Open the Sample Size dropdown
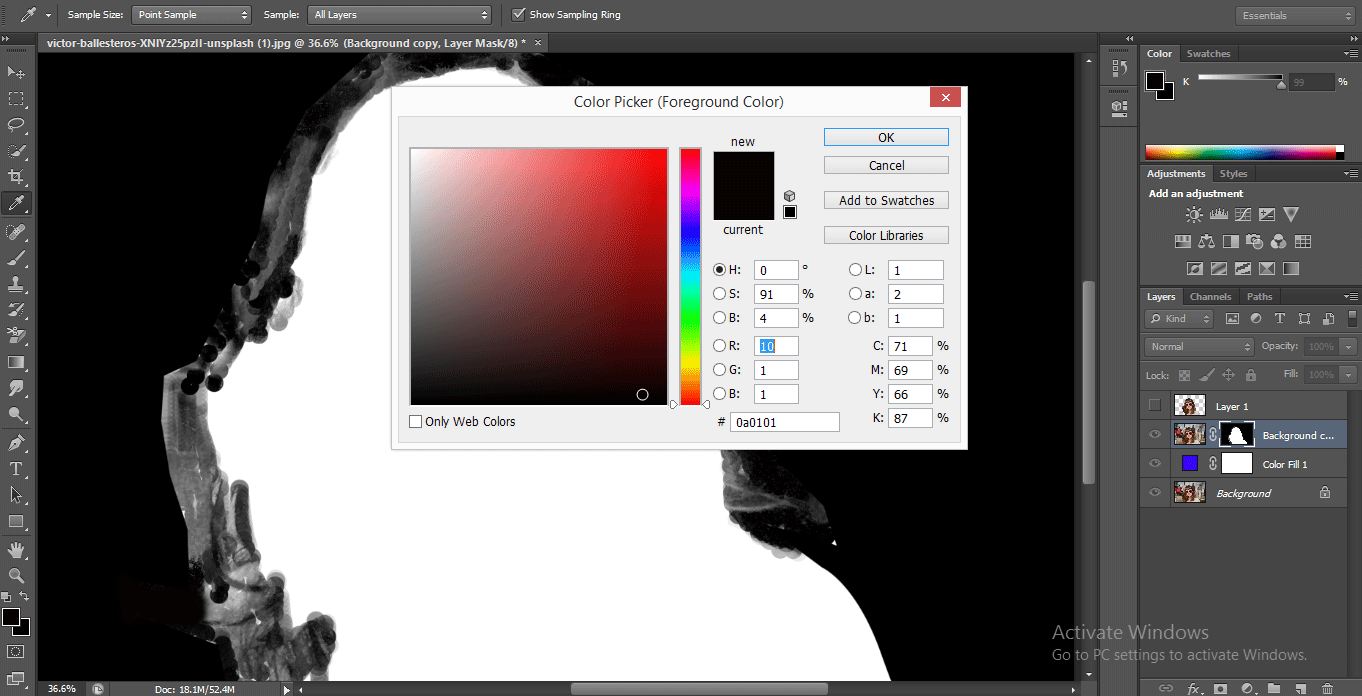 click(x=191, y=15)
